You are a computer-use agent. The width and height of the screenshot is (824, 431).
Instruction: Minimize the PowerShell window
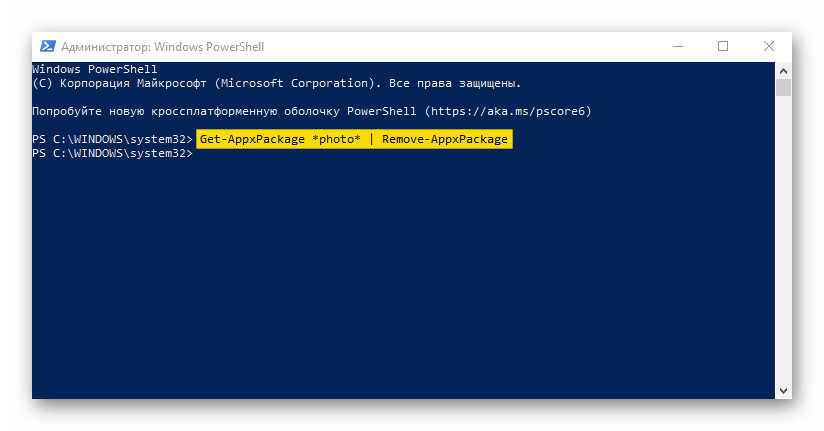tap(678, 47)
